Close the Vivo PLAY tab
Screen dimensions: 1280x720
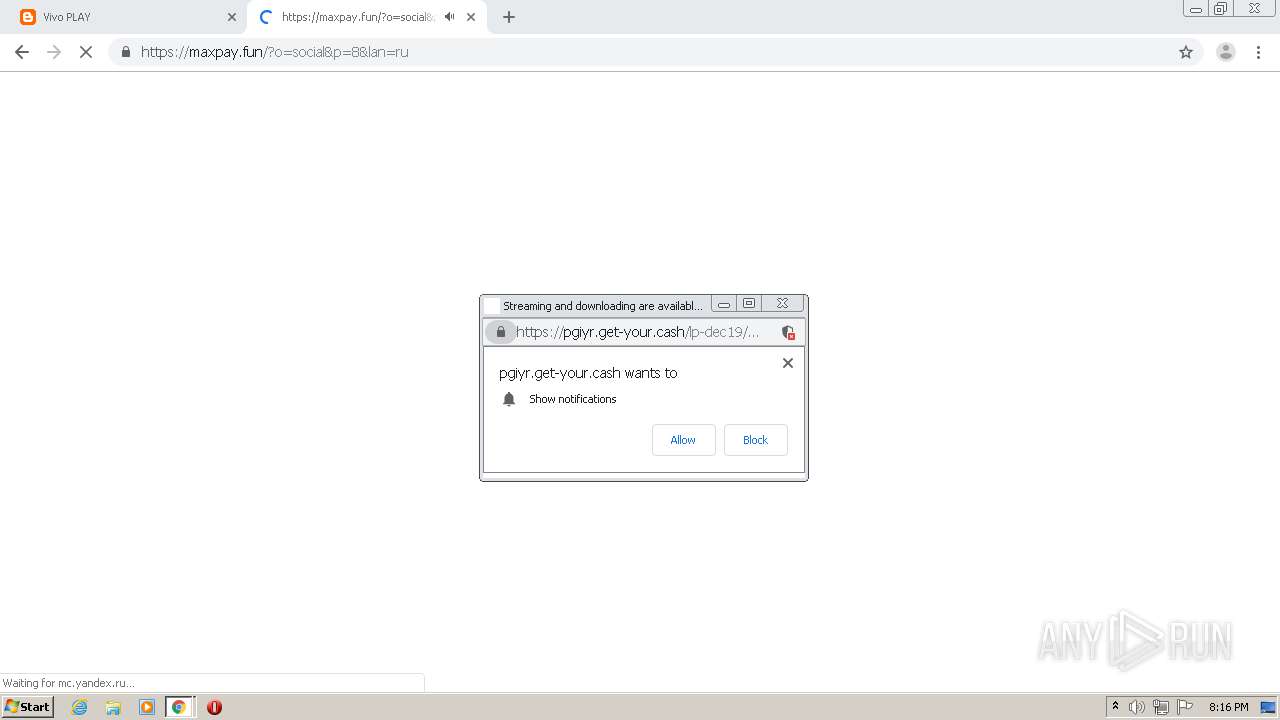(x=231, y=17)
